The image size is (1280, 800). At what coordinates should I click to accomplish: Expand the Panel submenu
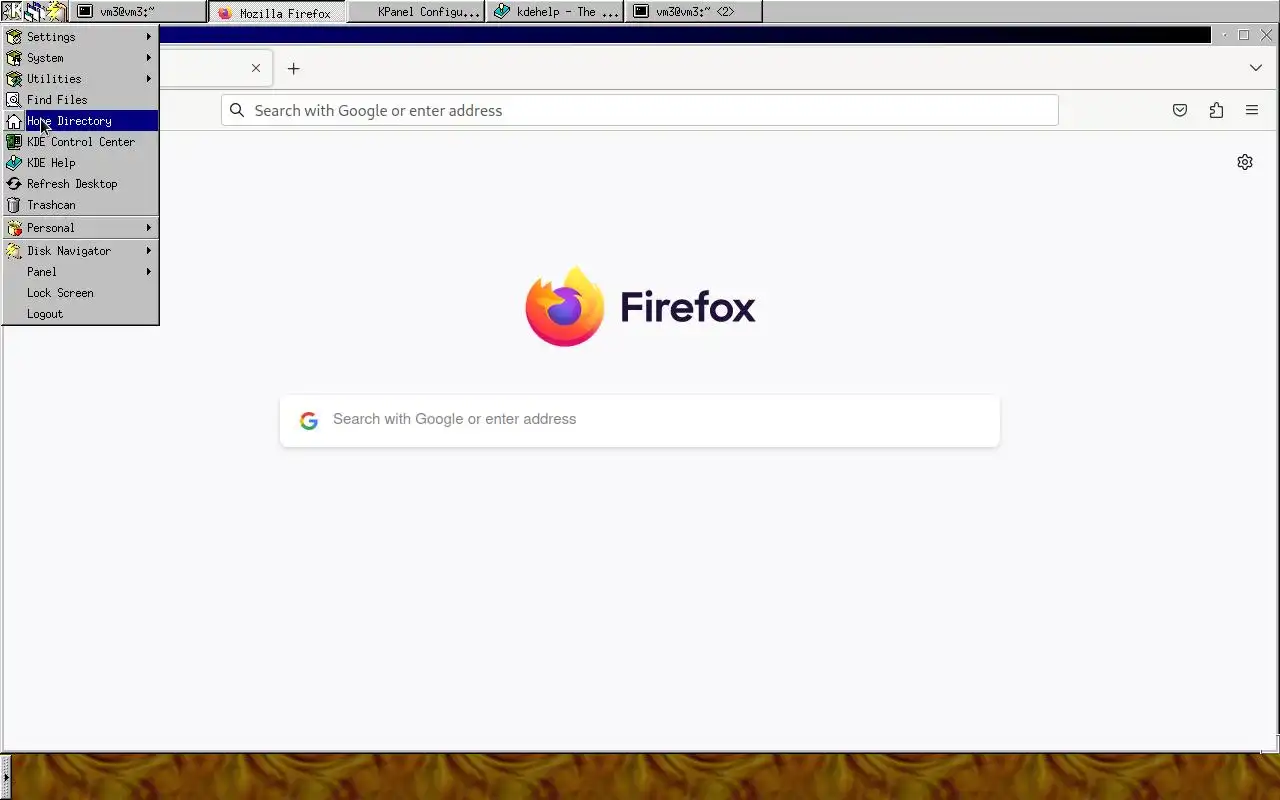[80, 272]
